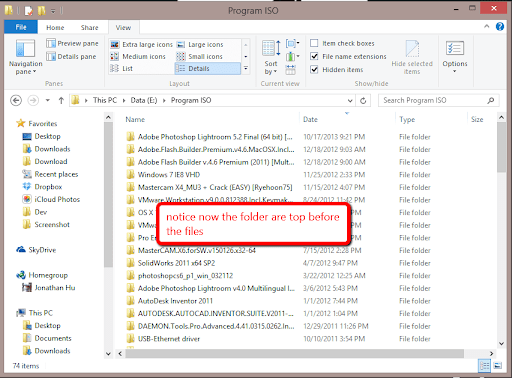Click the file list horizontal scrollbar thumb
This screenshot has height=378, width=512.
pyautogui.click(x=294, y=353)
